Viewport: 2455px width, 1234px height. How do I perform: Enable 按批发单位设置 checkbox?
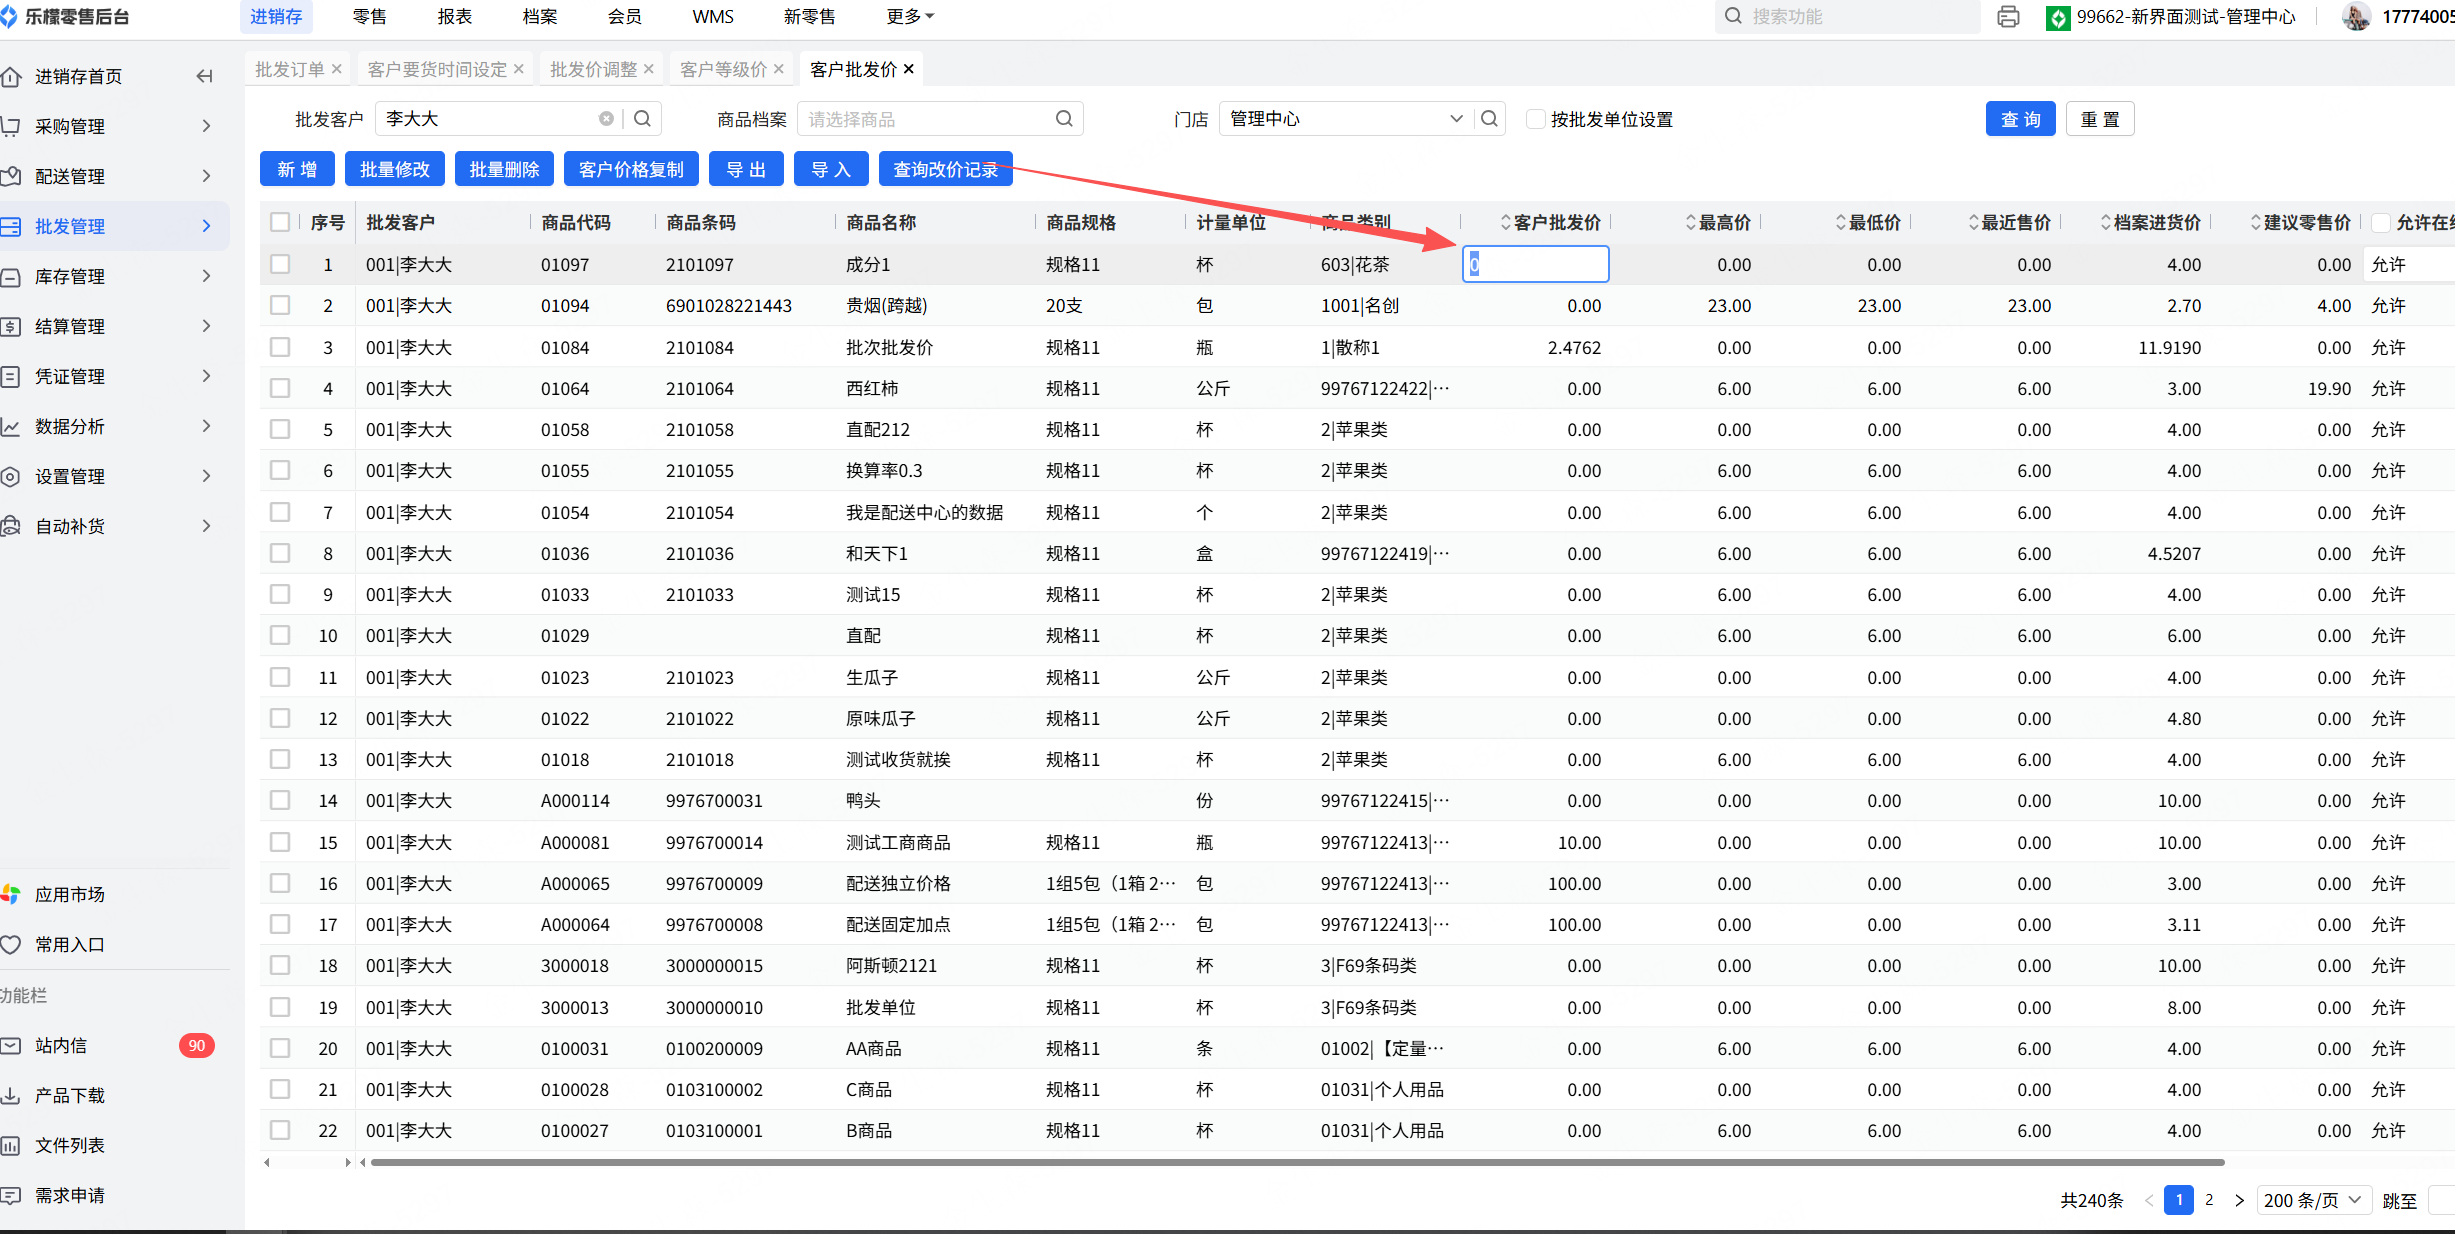point(1536,119)
